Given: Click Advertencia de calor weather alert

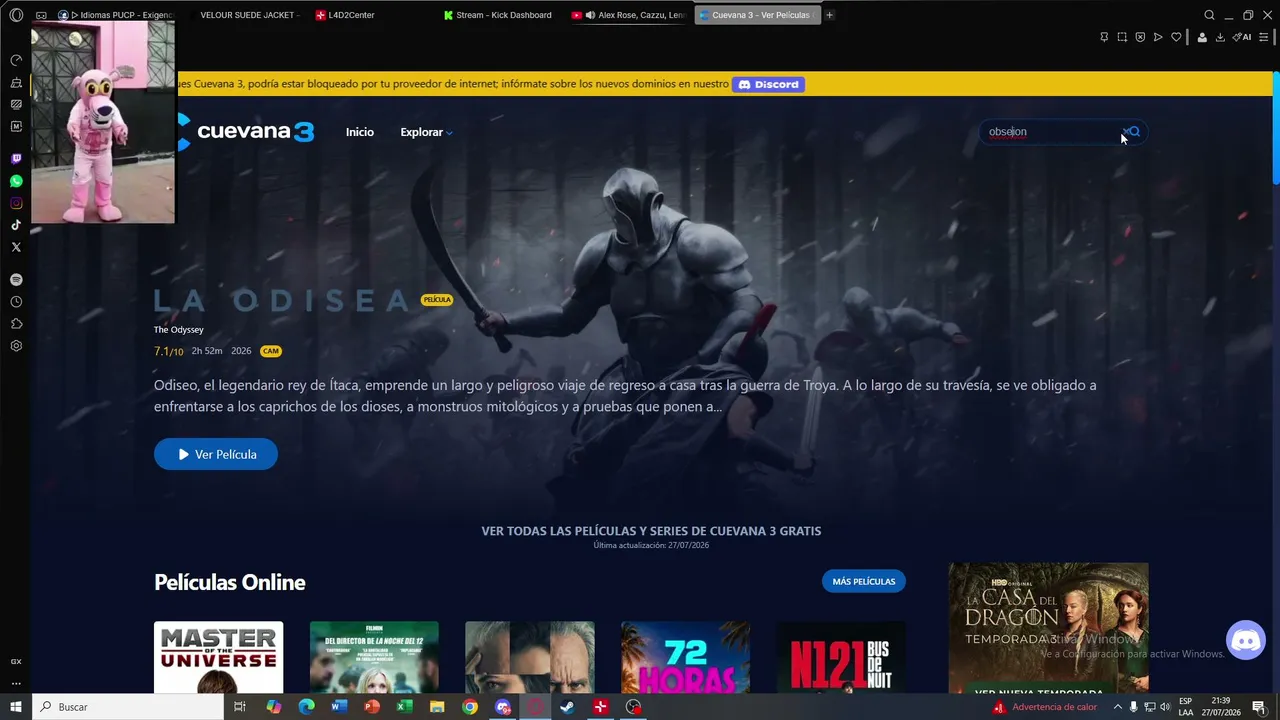Looking at the screenshot, I should tap(1044, 707).
